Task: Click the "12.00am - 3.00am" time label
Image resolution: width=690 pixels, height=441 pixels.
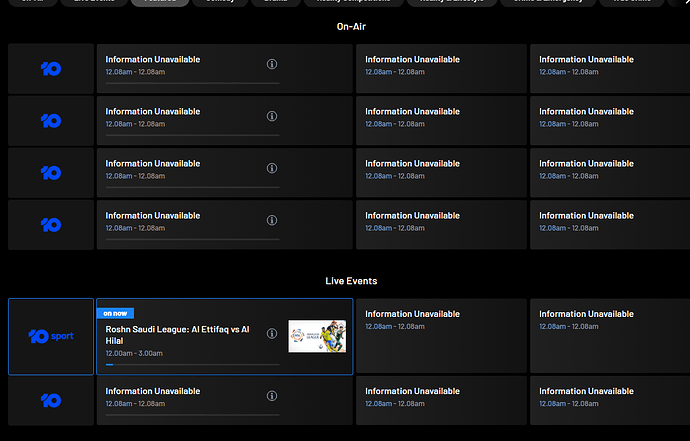Action: tap(134, 353)
